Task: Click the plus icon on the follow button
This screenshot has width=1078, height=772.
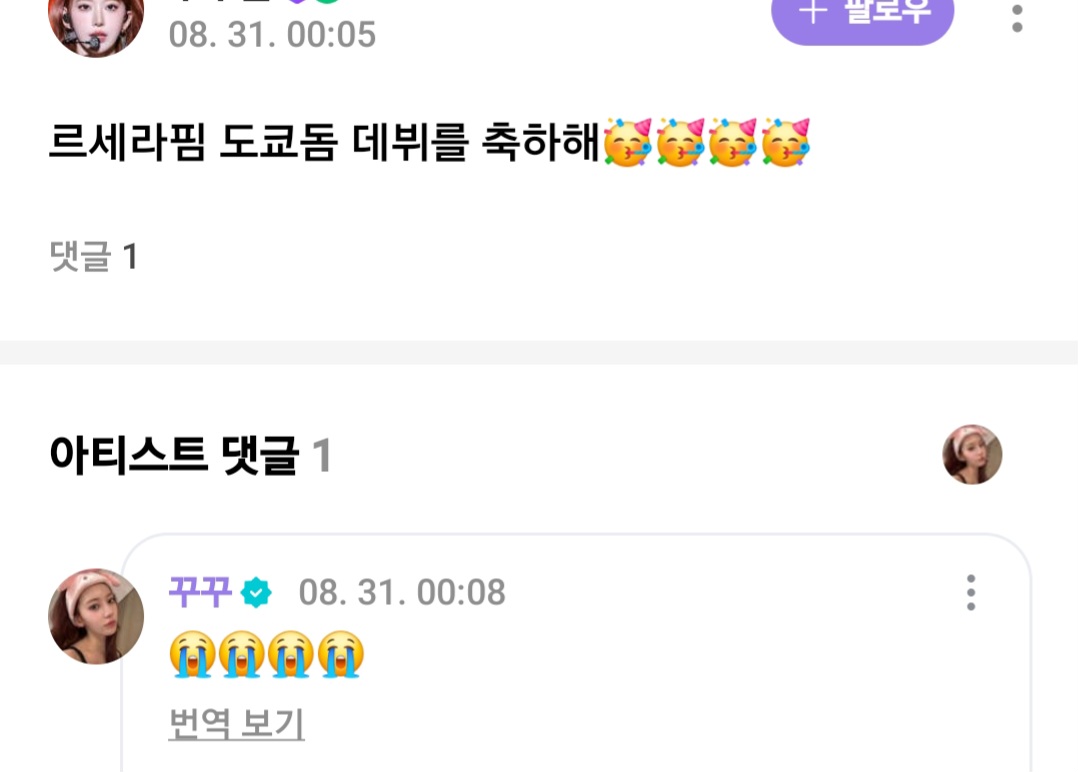Action: pyautogui.click(x=813, y=10)
